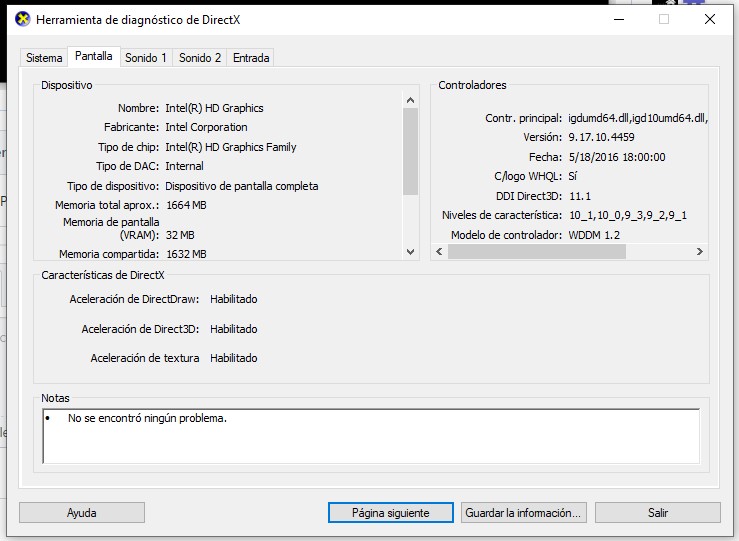
Task: Click the 'Memoria total aprox.:' label
Action: pyautogui.click(x=107, y=205)
